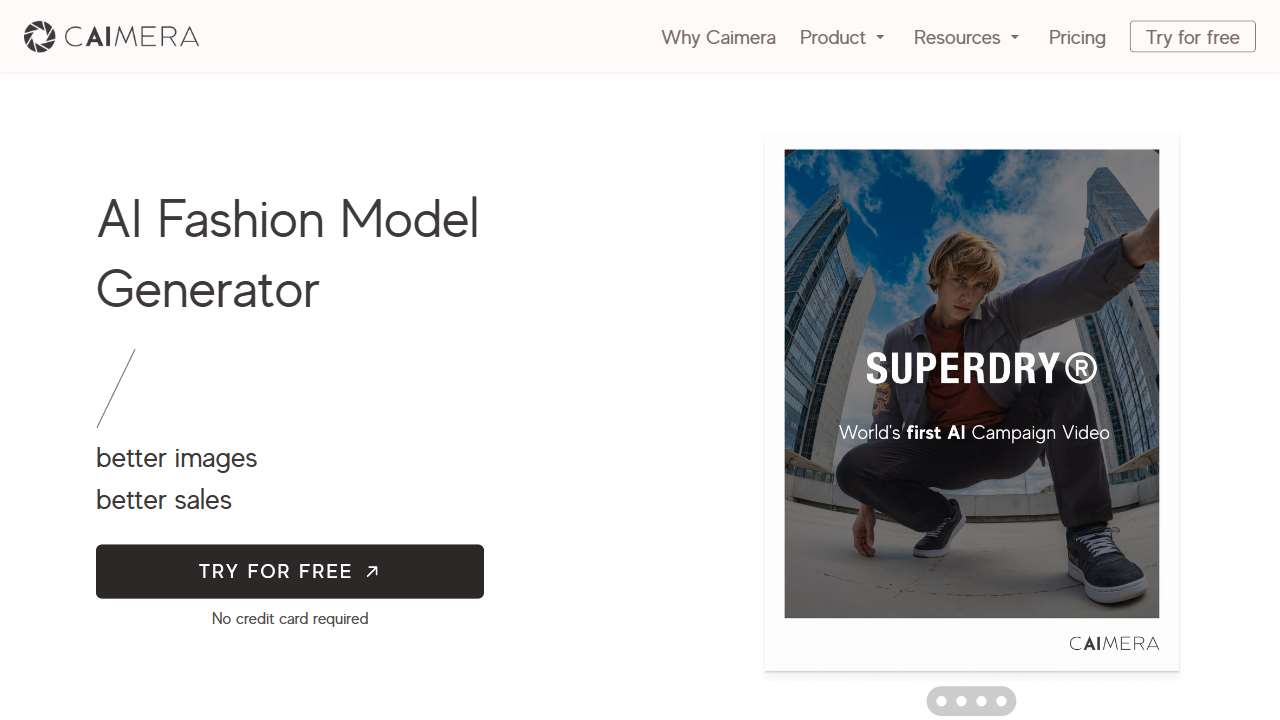1280x720 pixels.
Task: Open the Product menu
Action: (x=832, y=37)
